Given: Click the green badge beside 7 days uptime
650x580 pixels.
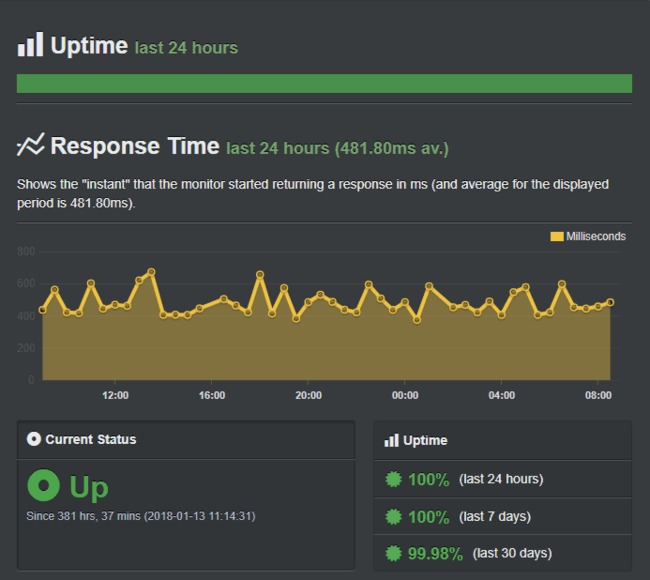Looking at the screenshot, I should tap(393, 516).
